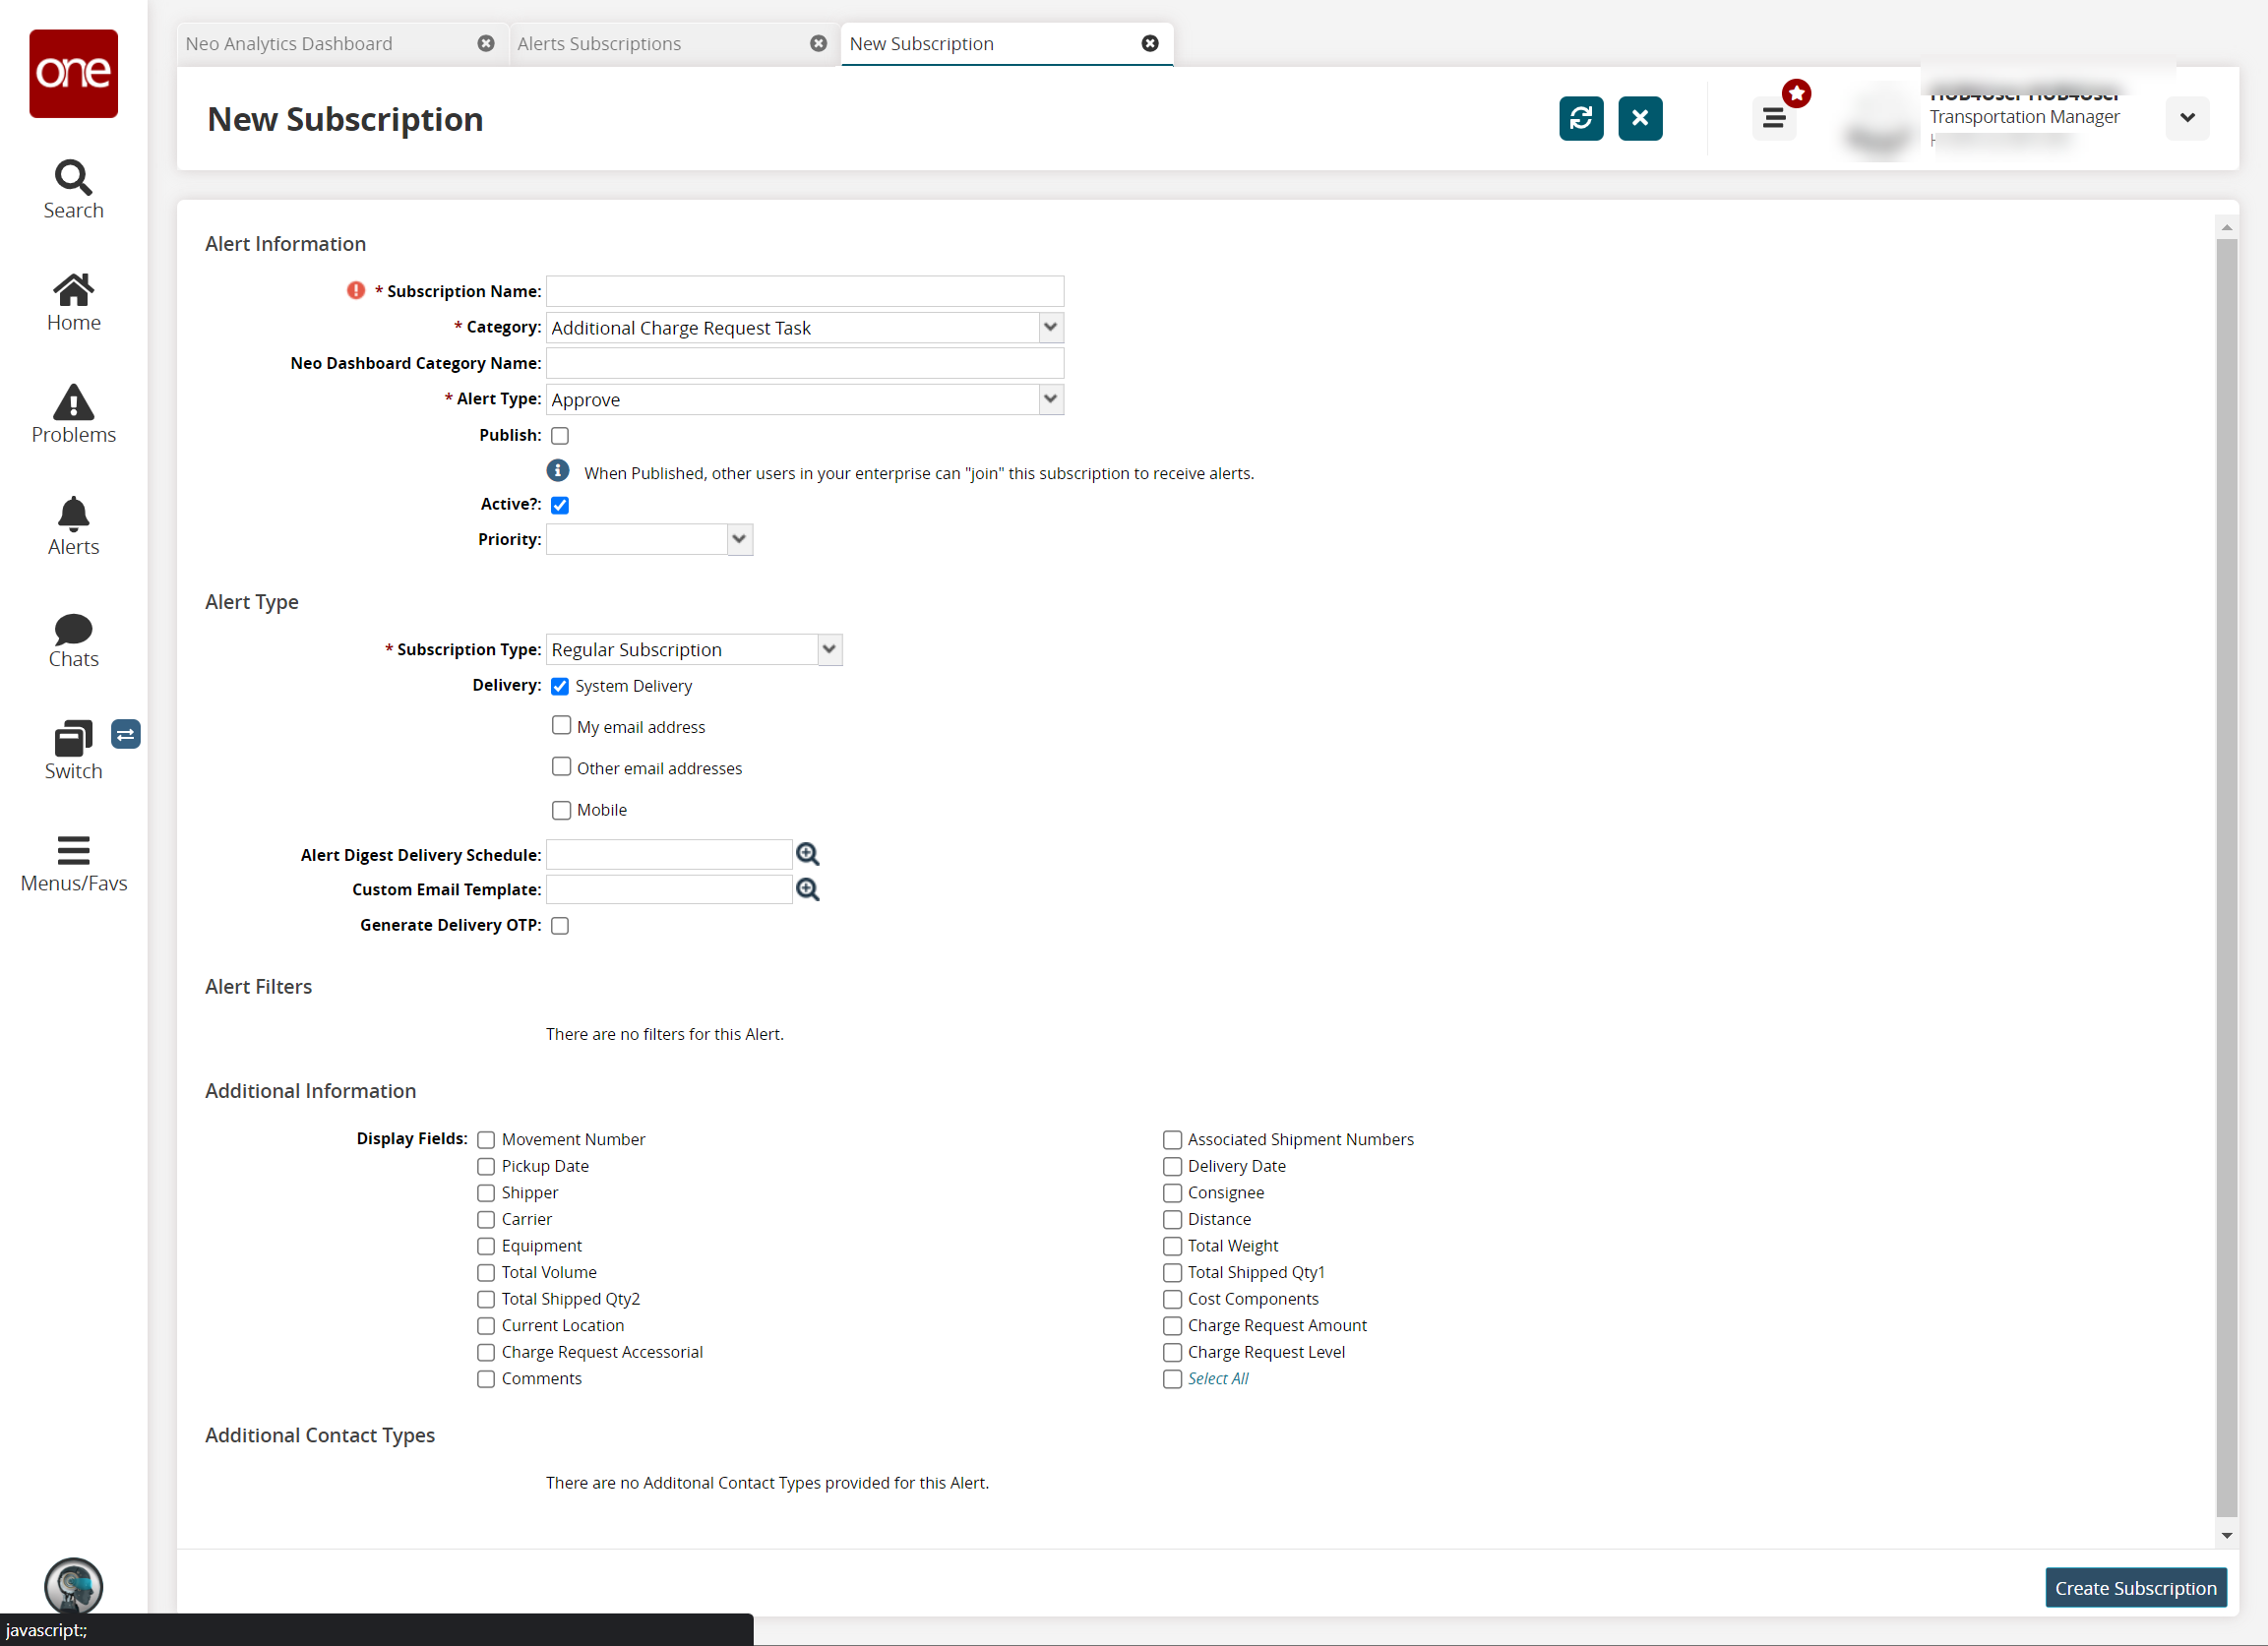Expand the Category dropdown
Image resolution: width=2268 pixels, height=1646 pixels.
tap(1050, 327)
